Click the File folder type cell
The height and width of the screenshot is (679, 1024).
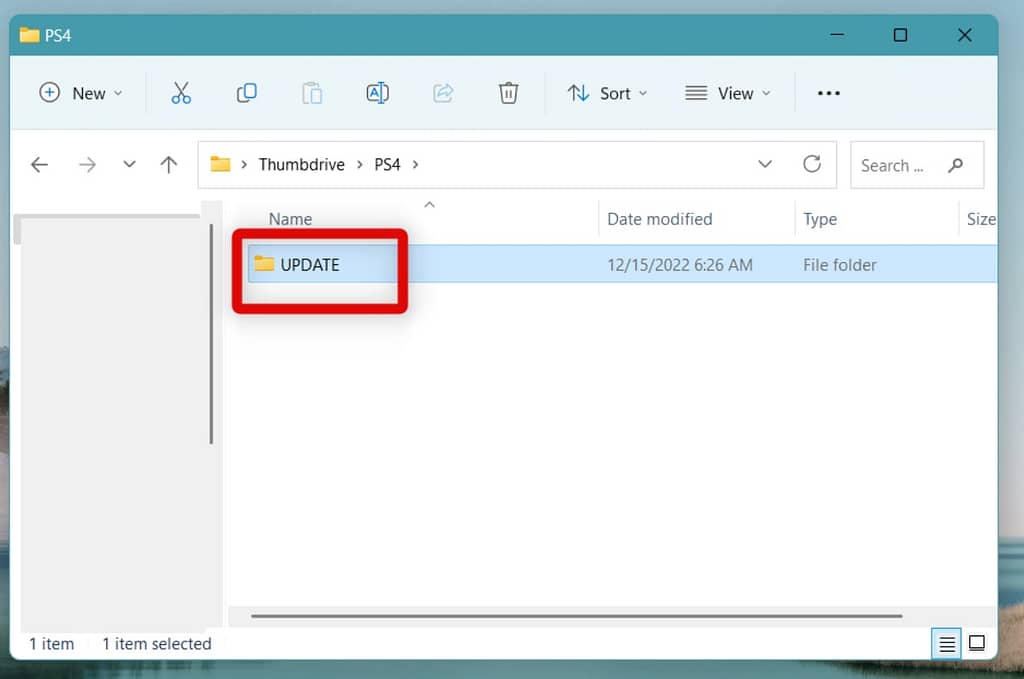tap(840, 264)
